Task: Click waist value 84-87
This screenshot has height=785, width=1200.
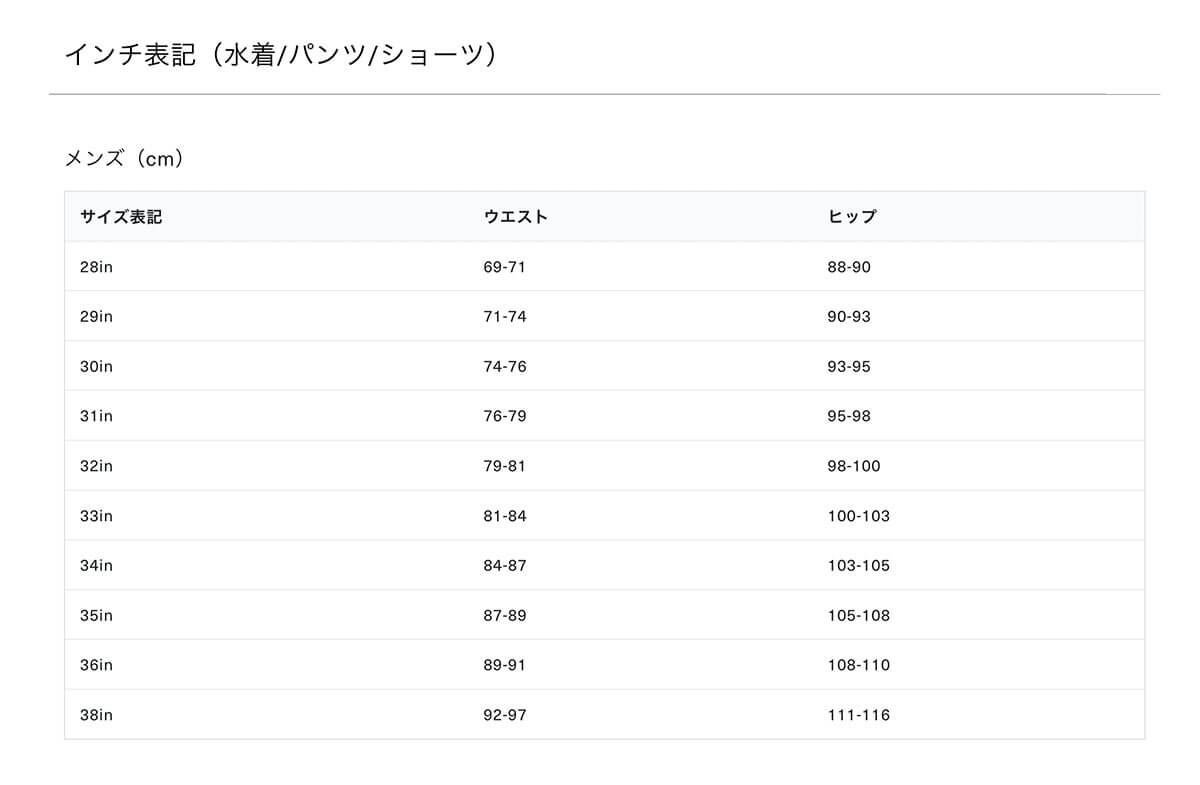Action: (x=505, y=566)
